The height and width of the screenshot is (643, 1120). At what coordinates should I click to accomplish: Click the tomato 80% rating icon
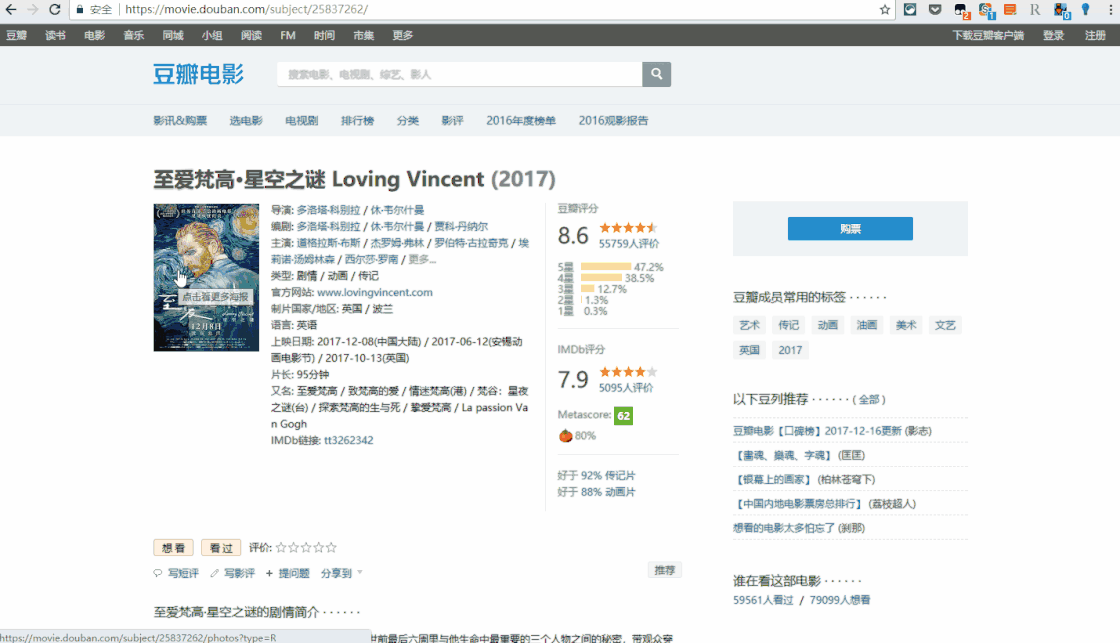(566, 436)
